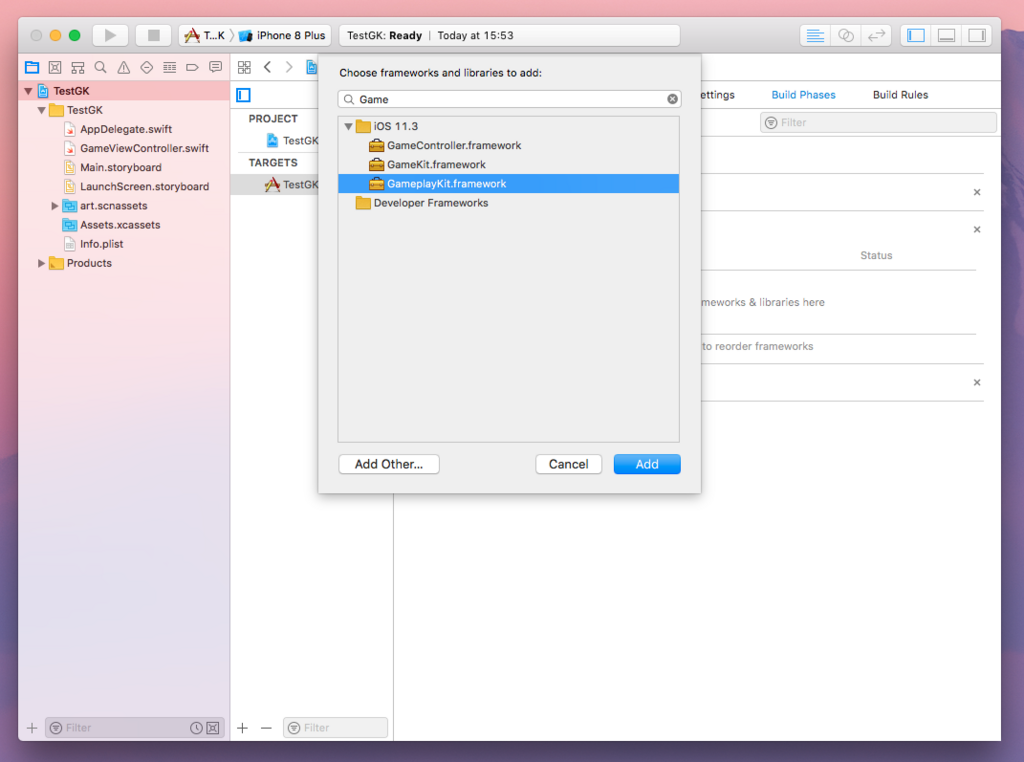Select LaunchScreen.storyboard file

coord(144,186)
